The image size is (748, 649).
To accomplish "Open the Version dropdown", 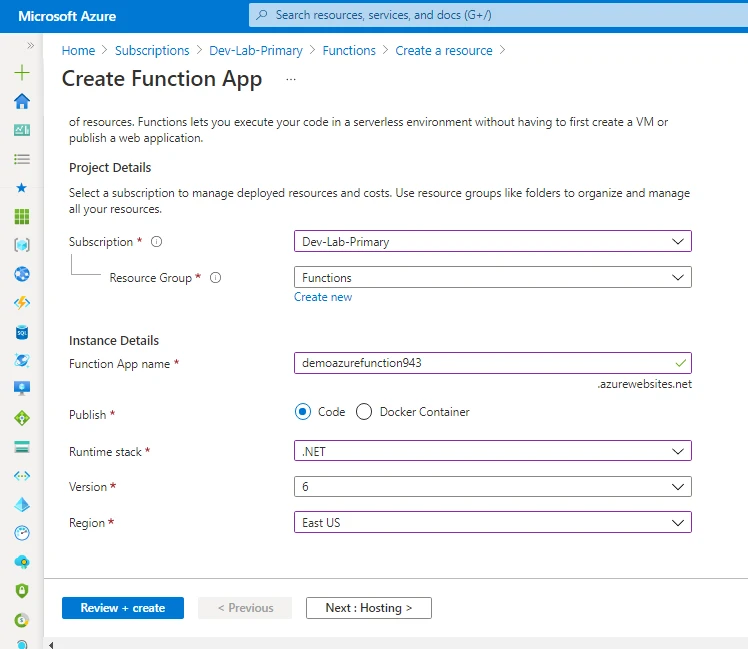I will 493,487.
